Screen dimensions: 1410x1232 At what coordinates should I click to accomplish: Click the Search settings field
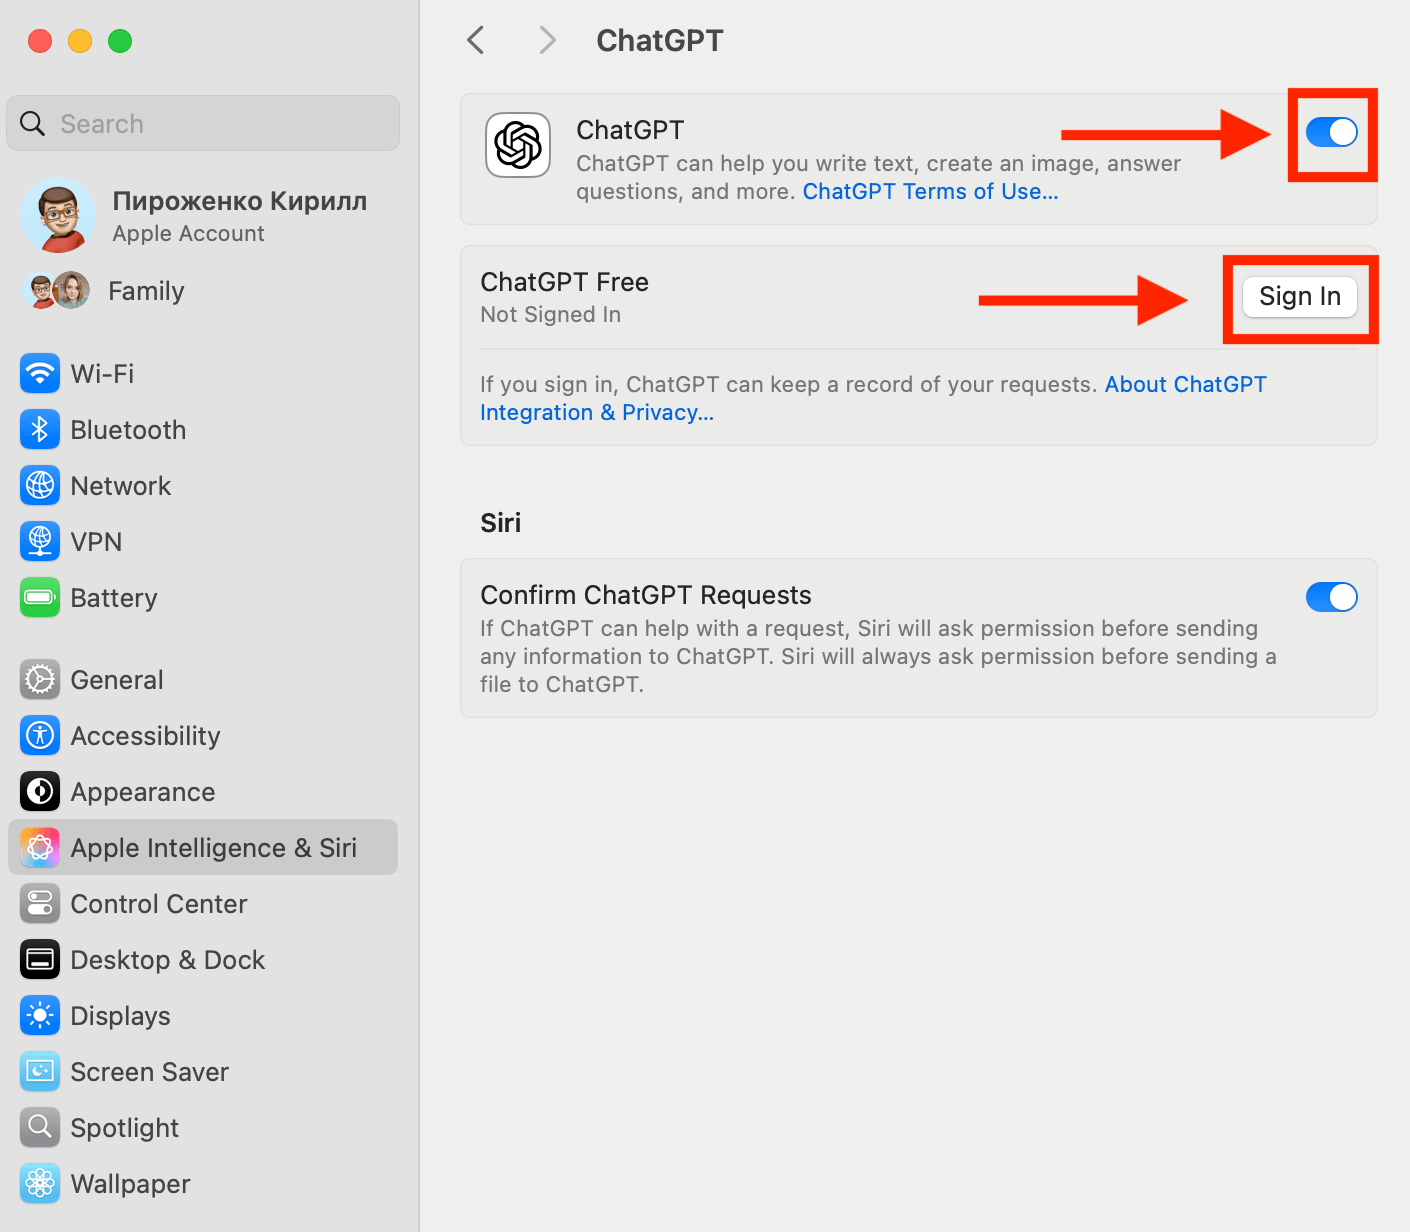tap(203, 124)
